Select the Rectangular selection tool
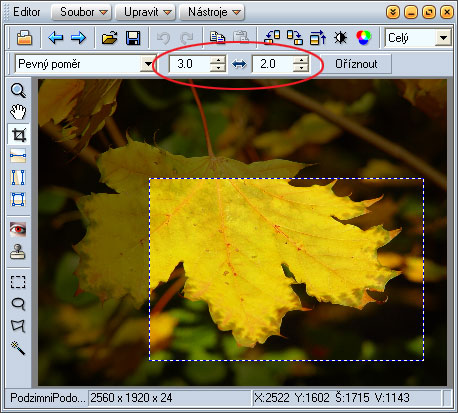458x413 pixels. pos(18,282)
